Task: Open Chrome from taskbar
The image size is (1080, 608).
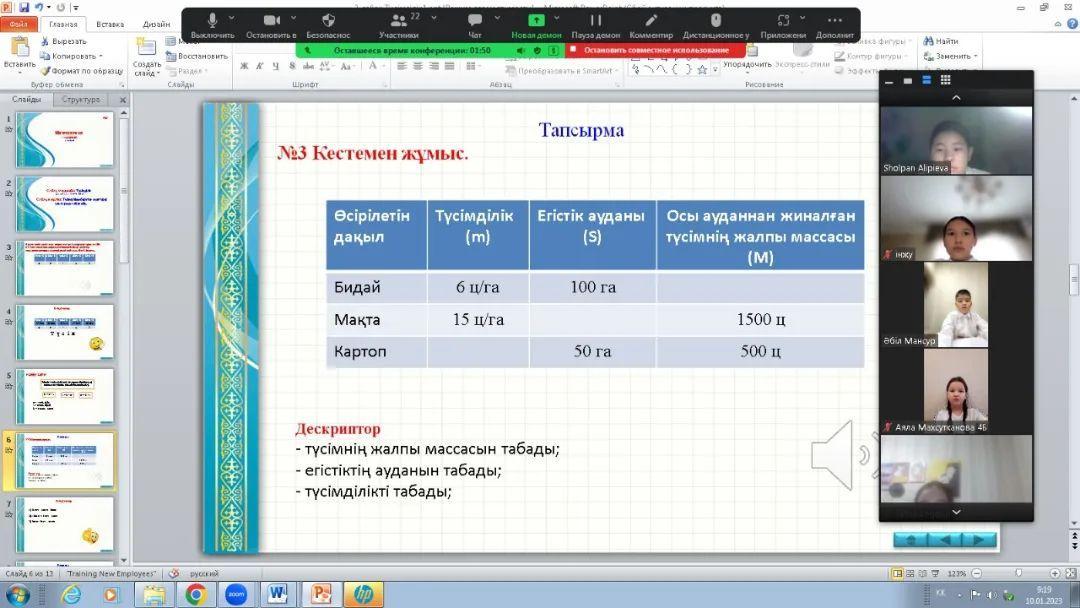Action: [x=196, y=594]
